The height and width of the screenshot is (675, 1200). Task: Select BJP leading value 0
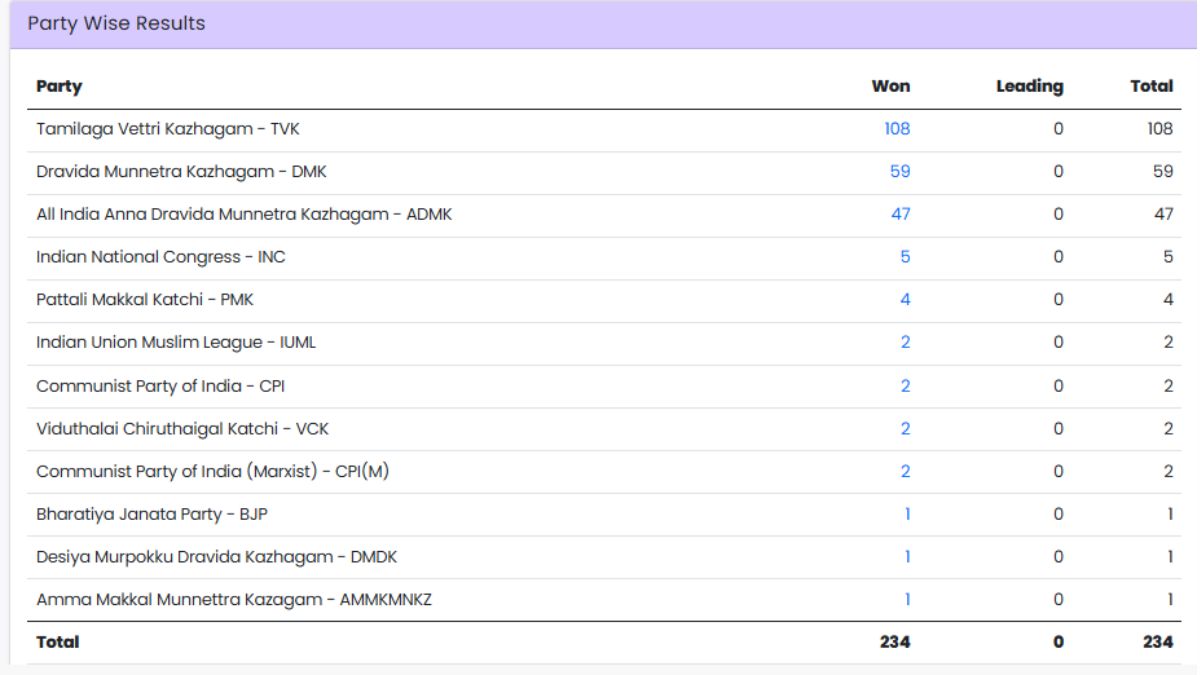(1058, 514)
